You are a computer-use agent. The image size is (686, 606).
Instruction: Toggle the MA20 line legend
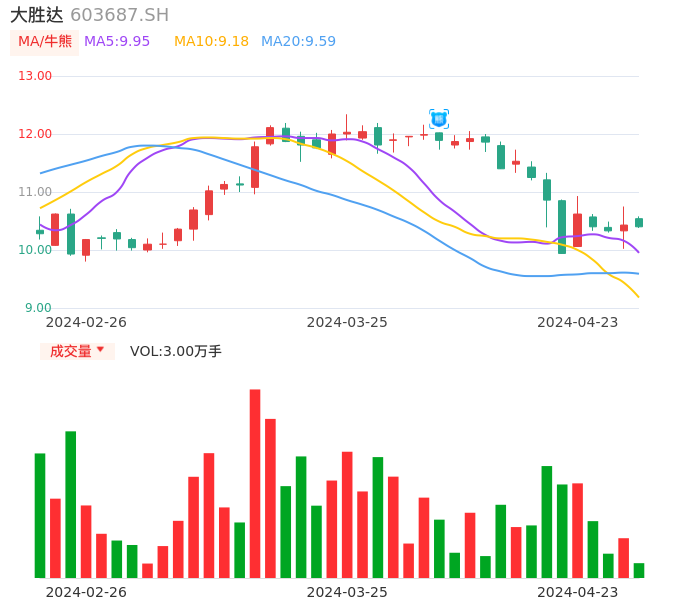pos(298,42)
